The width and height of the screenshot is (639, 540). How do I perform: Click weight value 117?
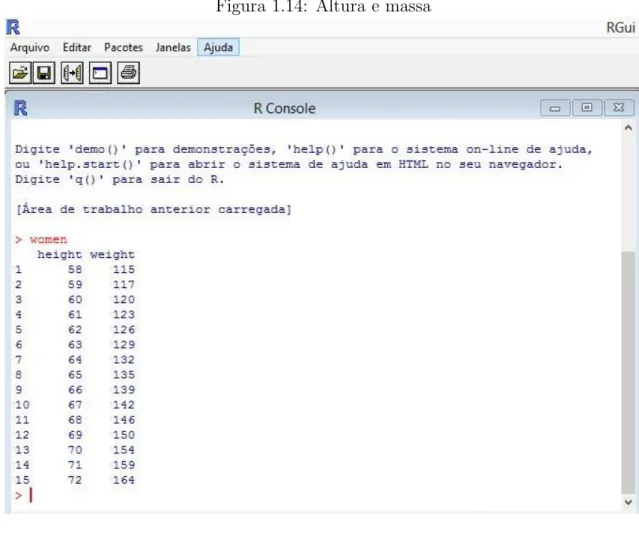(x=124, y=284)
